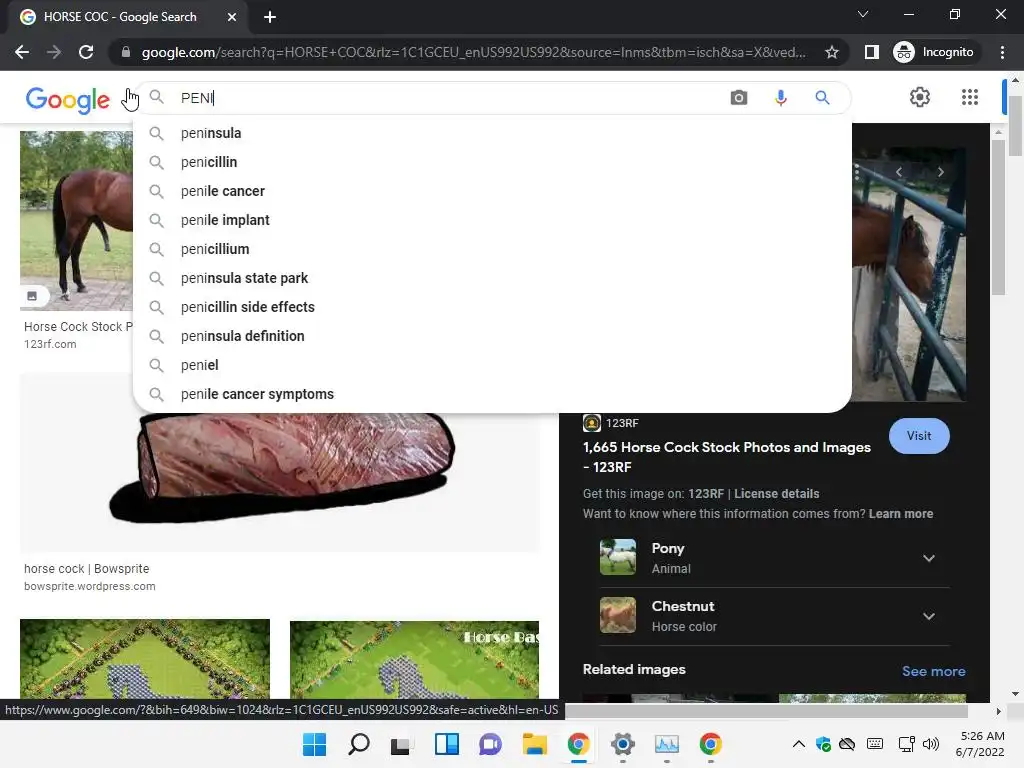Image resolution: width=1024 pixels, height=768 pixels.
Task: Show next image in preview panel
Action: (940, 172)
